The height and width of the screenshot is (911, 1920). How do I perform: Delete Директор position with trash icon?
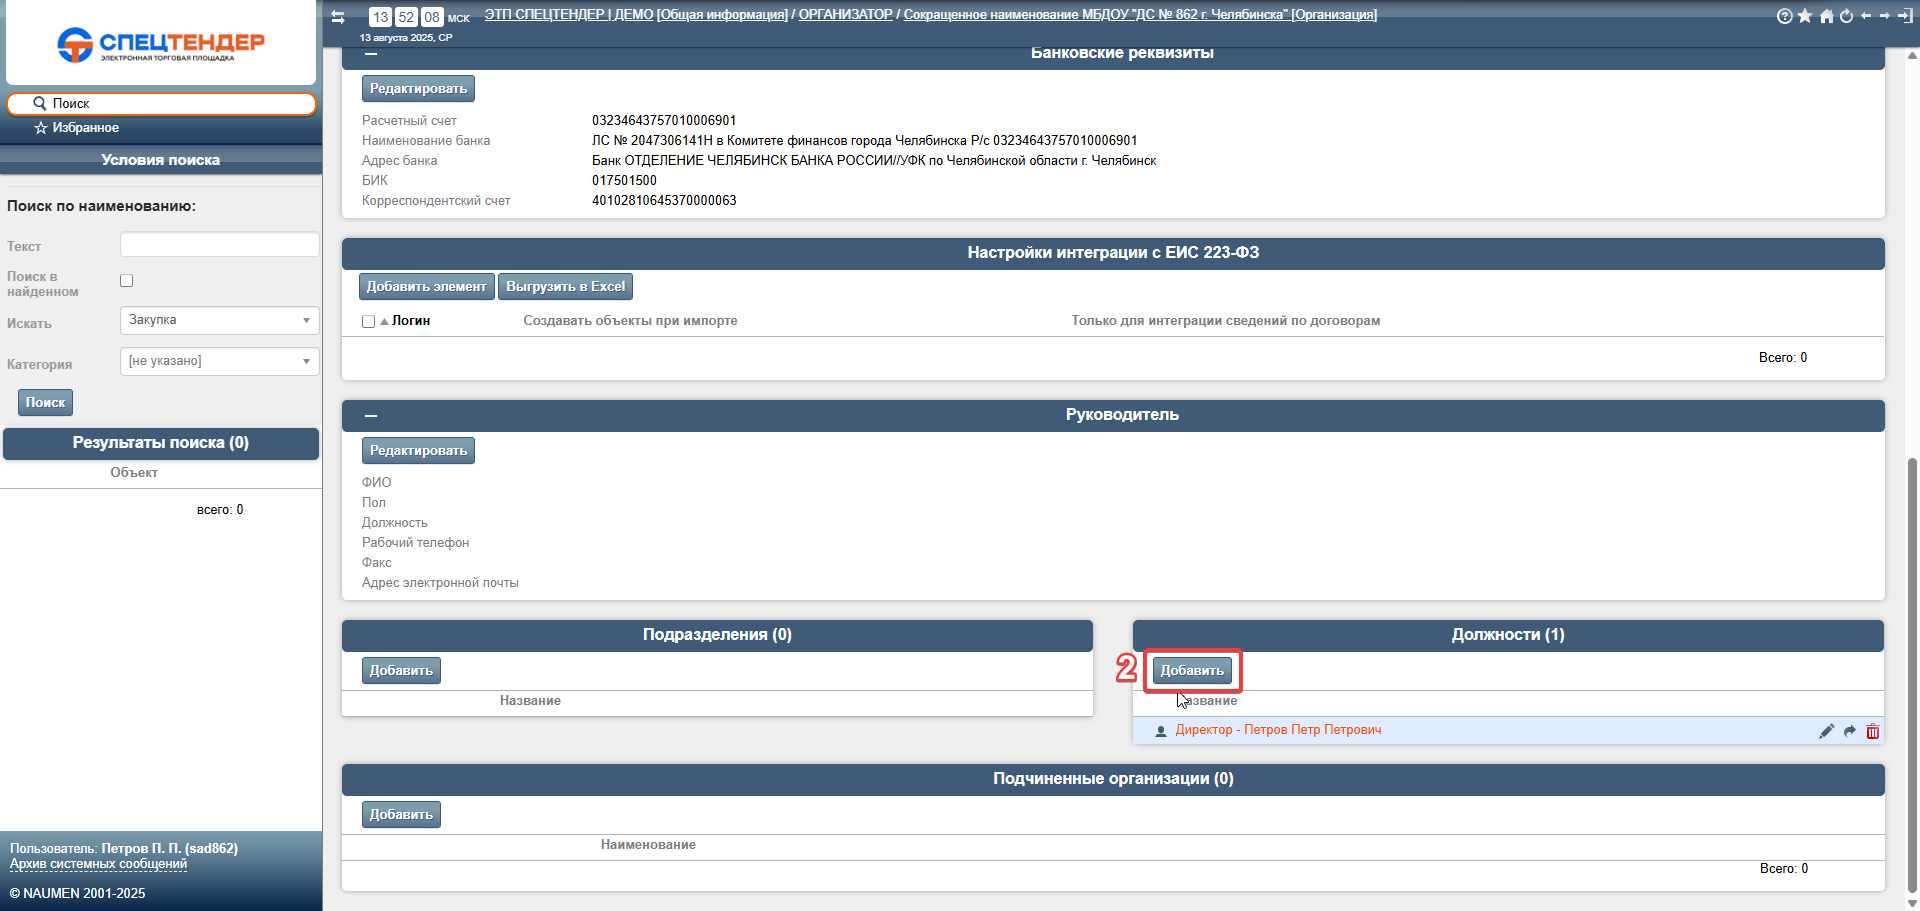(x=1872, y=731)
